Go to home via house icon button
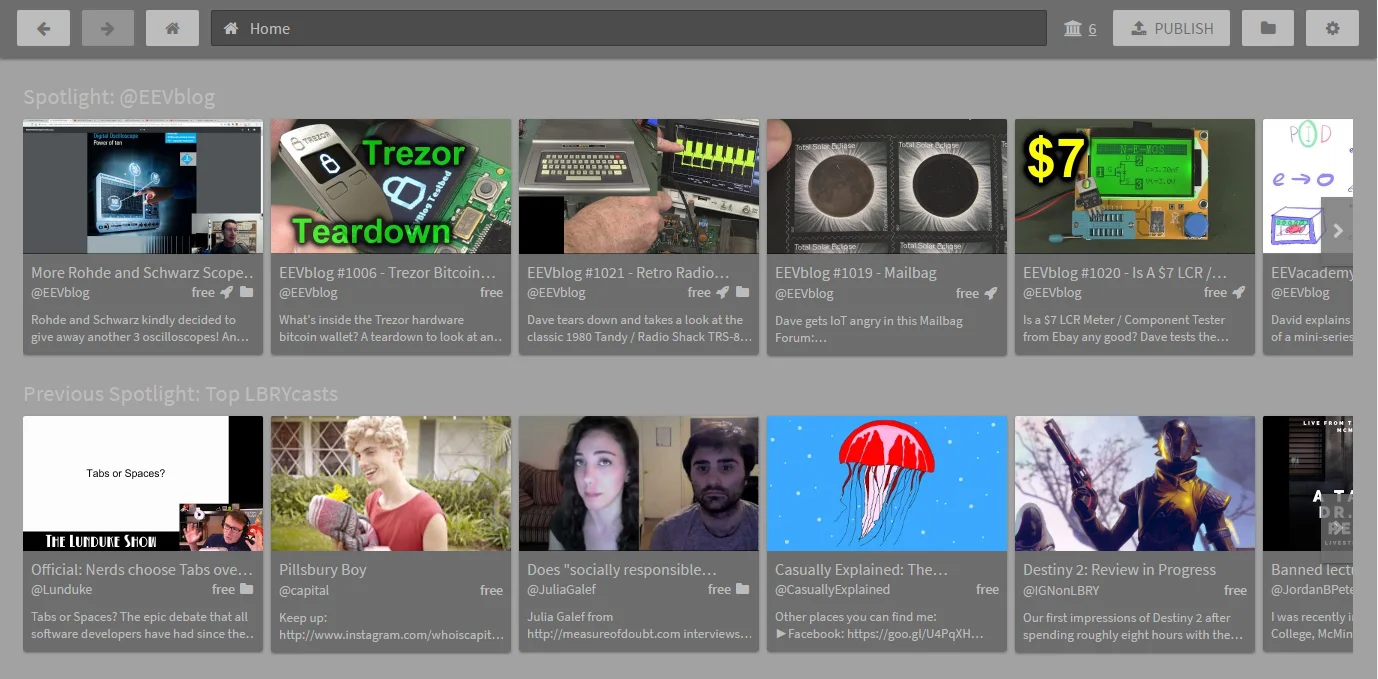Viewport: 1378px width, 679px height. point(172,29)
